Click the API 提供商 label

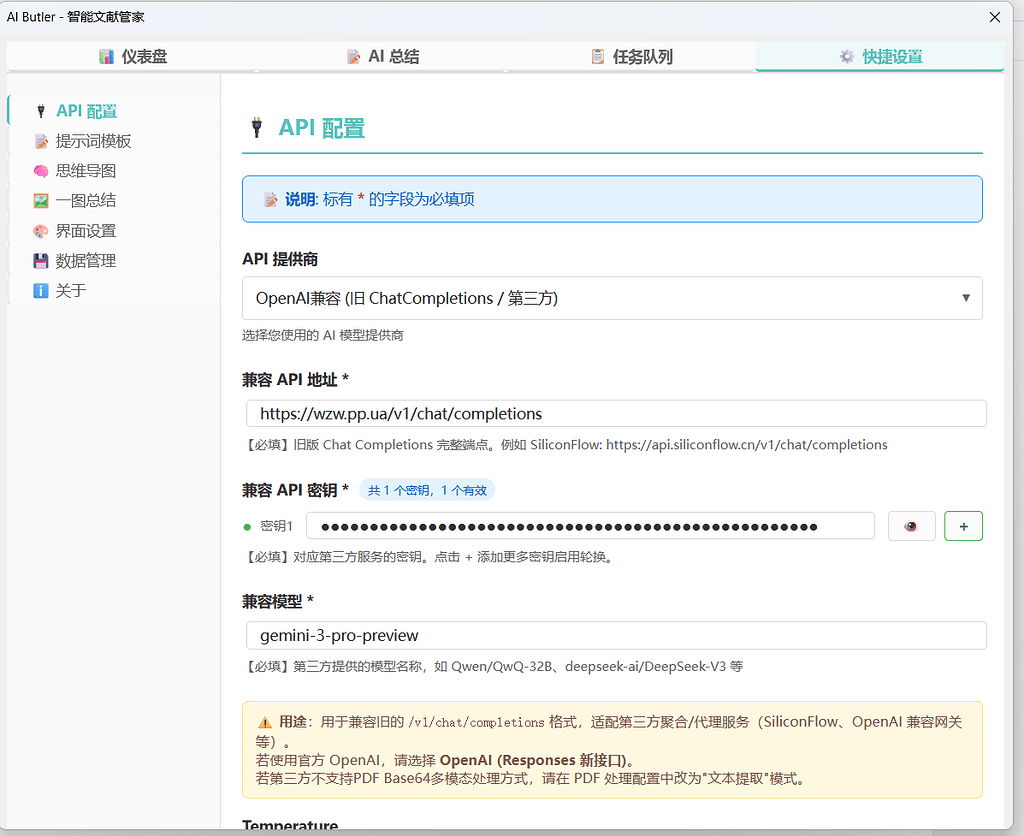pos(280,259)
